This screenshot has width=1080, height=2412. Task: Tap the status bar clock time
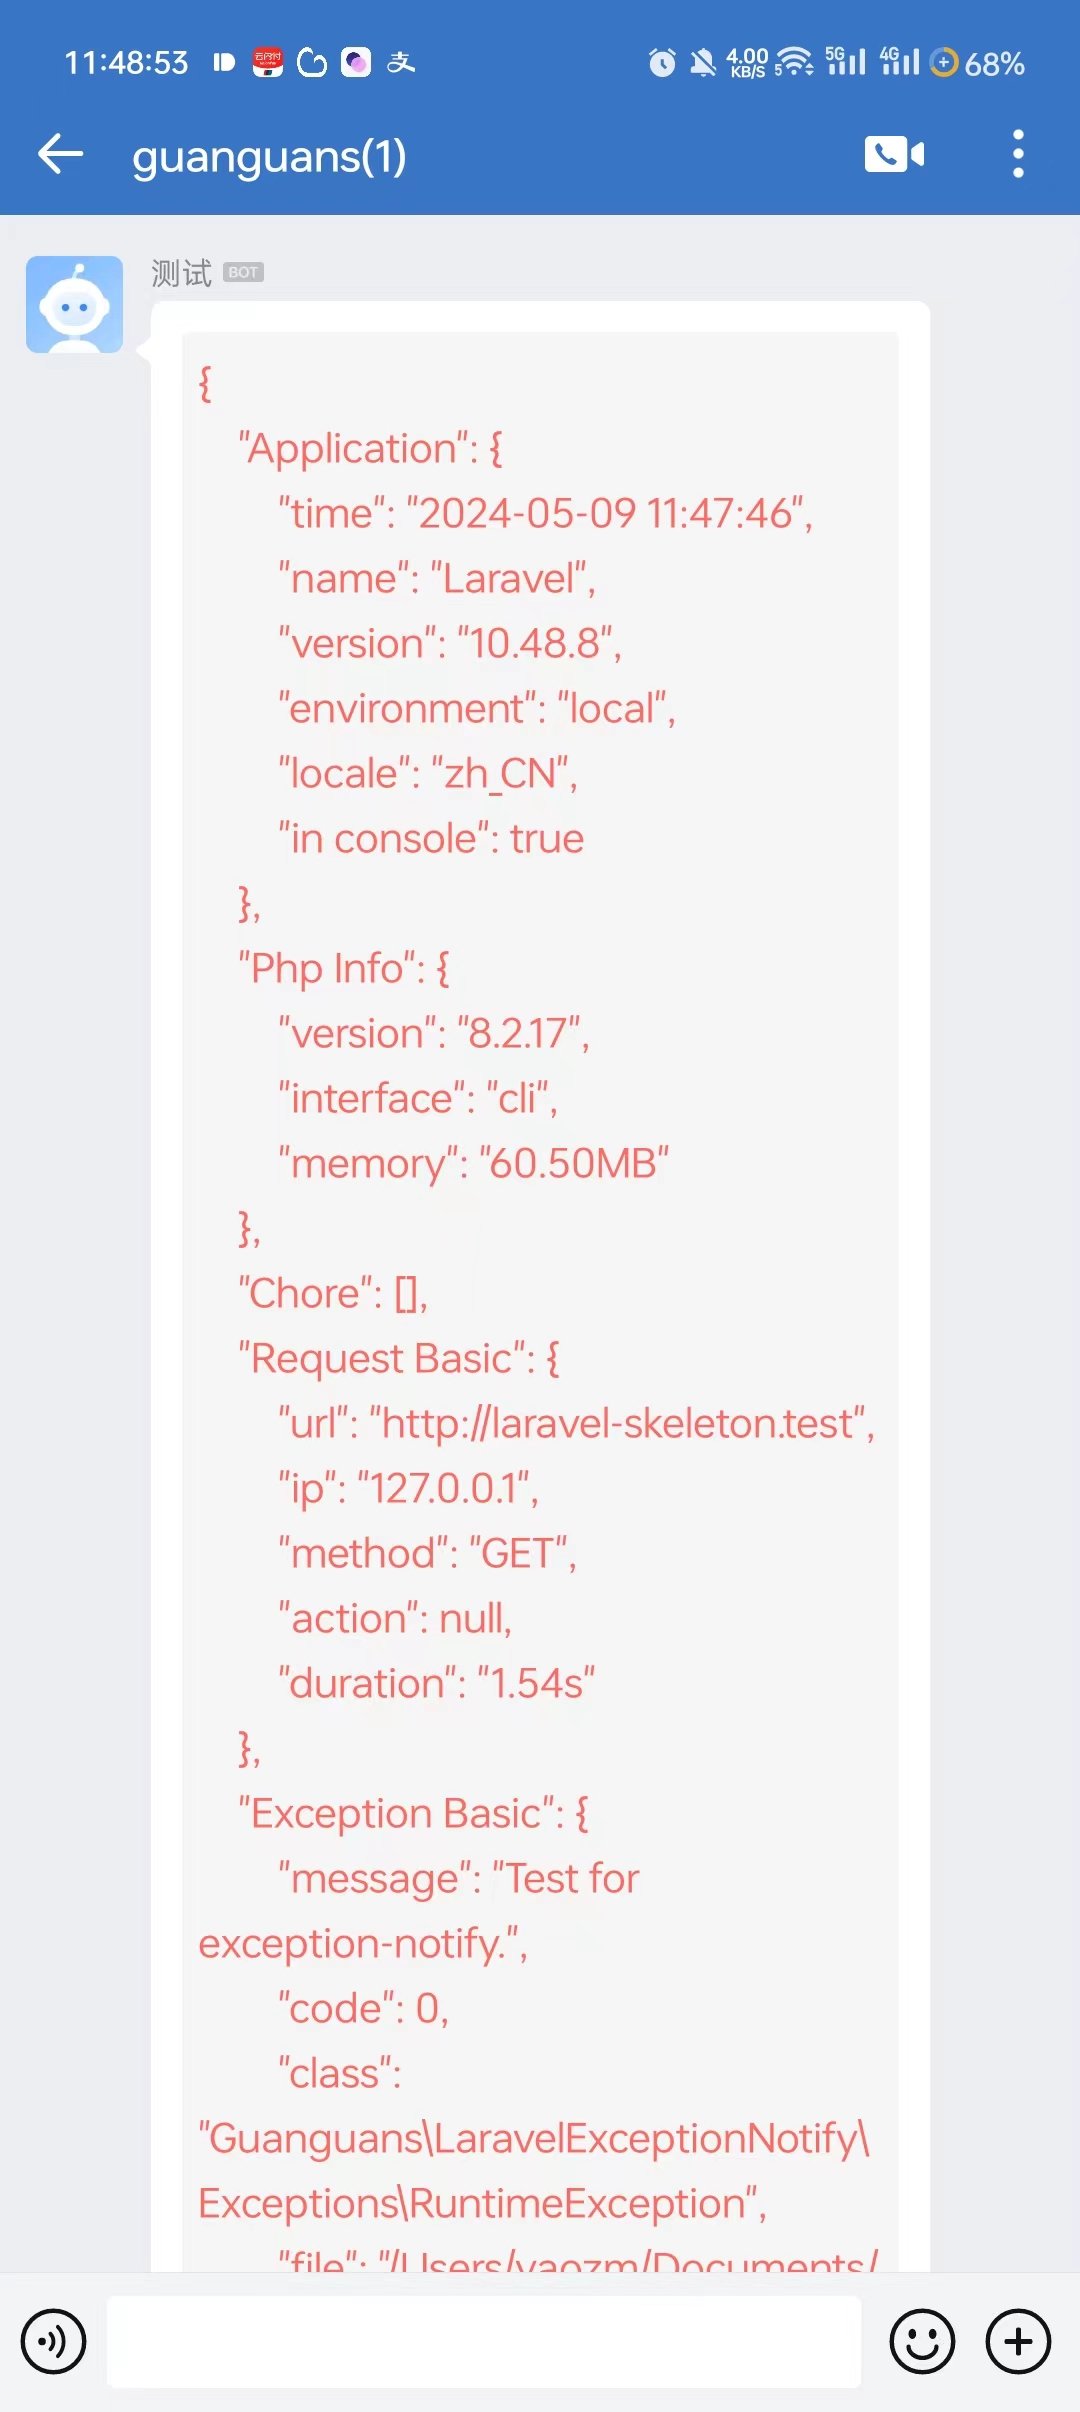point(126,63)
